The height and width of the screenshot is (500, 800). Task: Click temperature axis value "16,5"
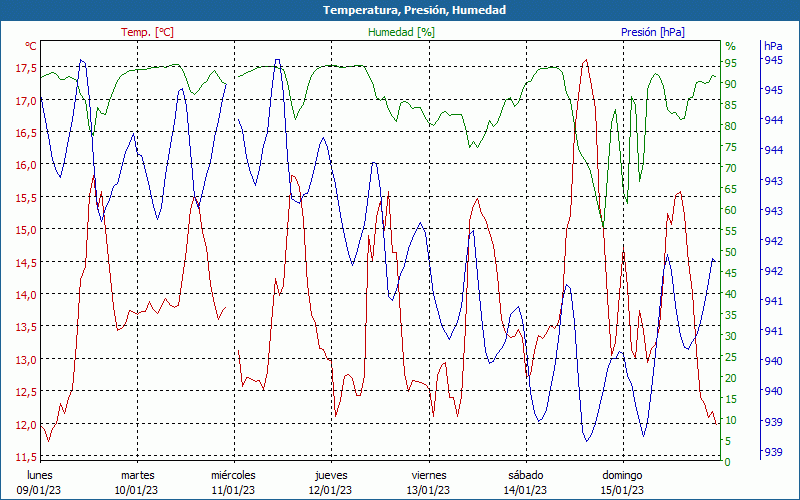(26, 133)
